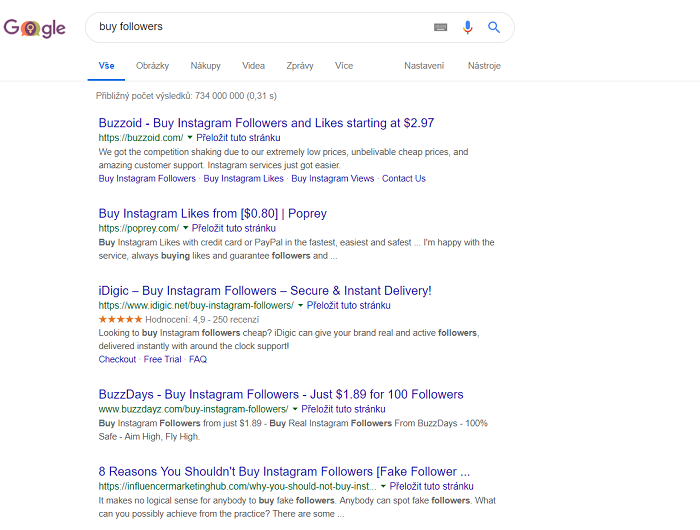700x530 pixels.
Task: Click the Google logo
Action: point(35,28)
